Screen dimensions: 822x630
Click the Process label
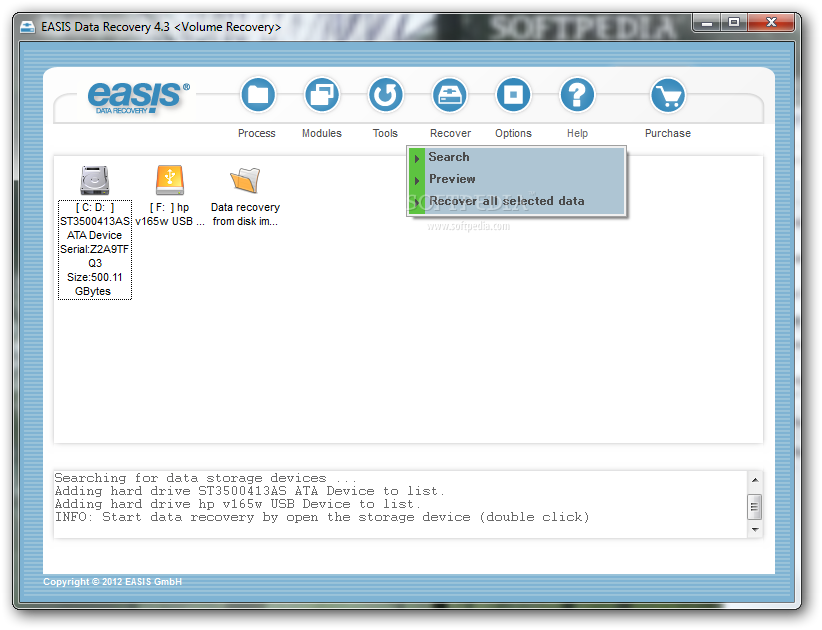[x=256, y=133]
